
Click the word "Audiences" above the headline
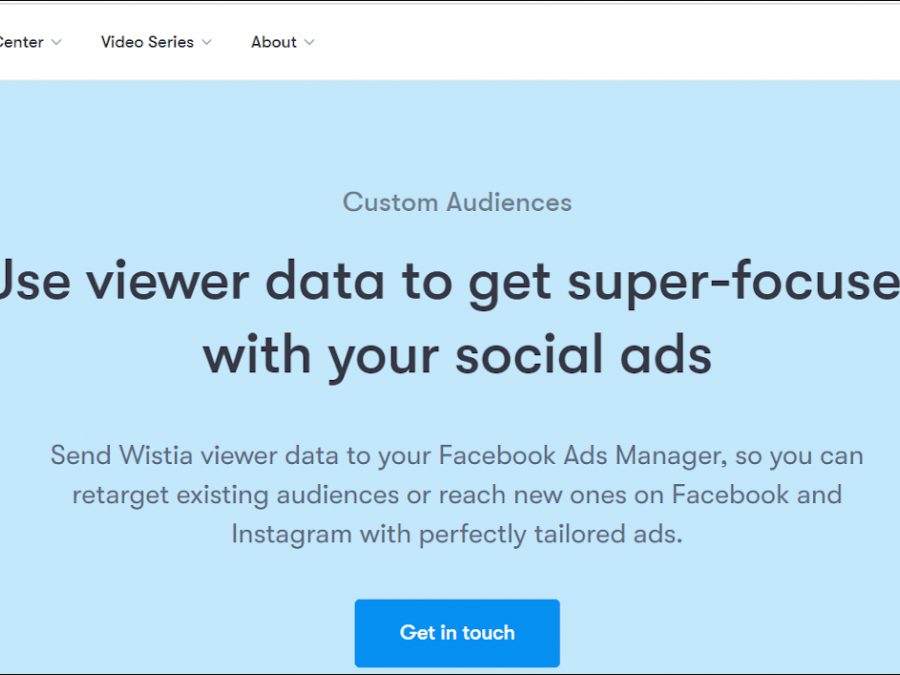point(509,202)
